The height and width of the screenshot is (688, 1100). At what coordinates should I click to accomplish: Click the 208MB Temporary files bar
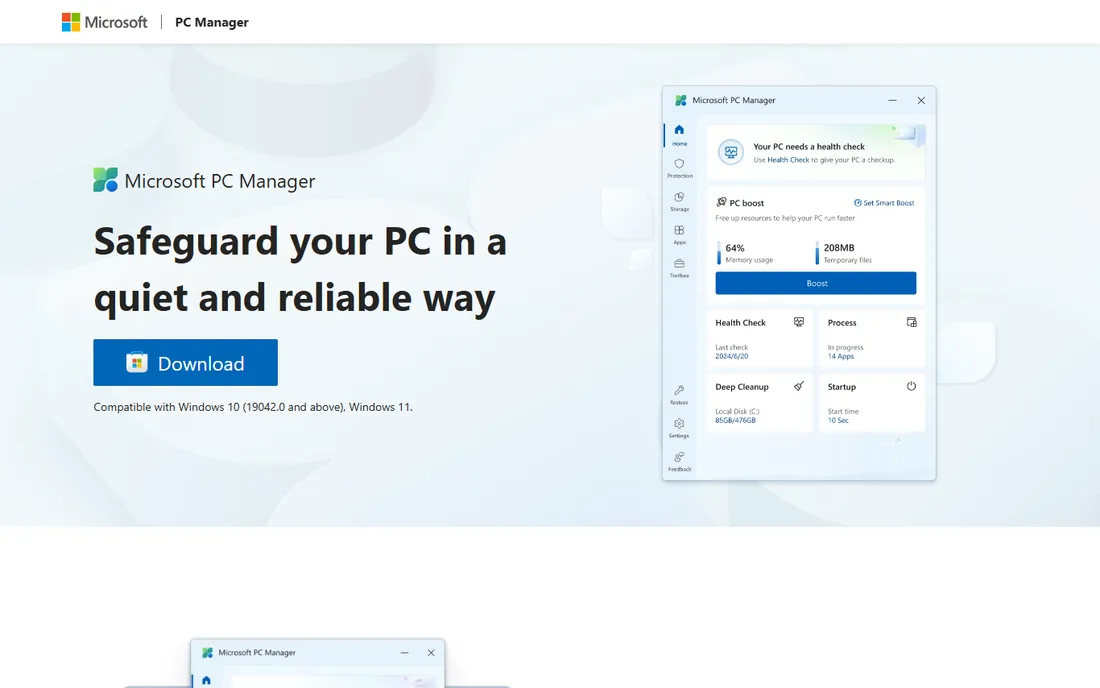click(817, 253)
